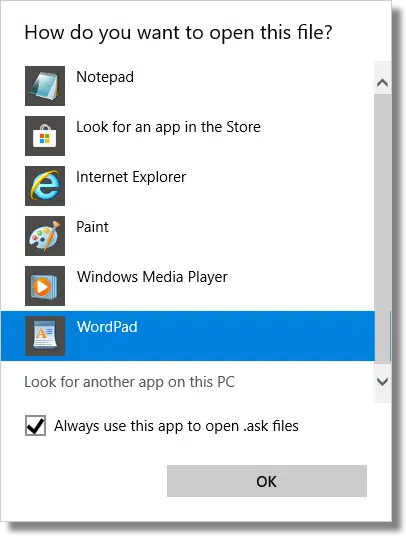Click the WordPad document icon
Screen dimensions: 406x536
pyautogui.click(x=45, y=336)
